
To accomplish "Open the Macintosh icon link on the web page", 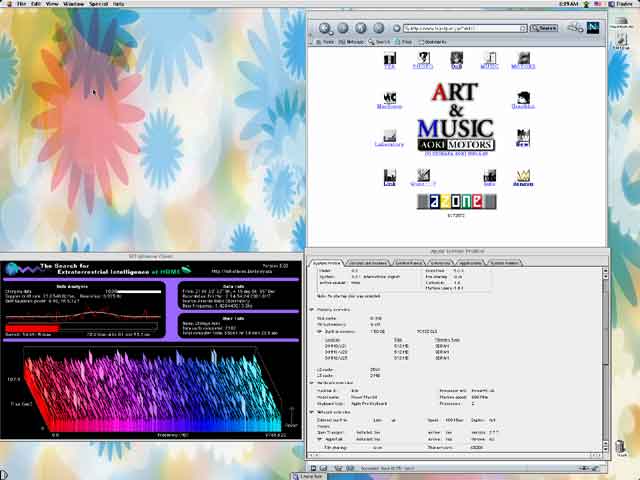I will (x=389, y=100).
